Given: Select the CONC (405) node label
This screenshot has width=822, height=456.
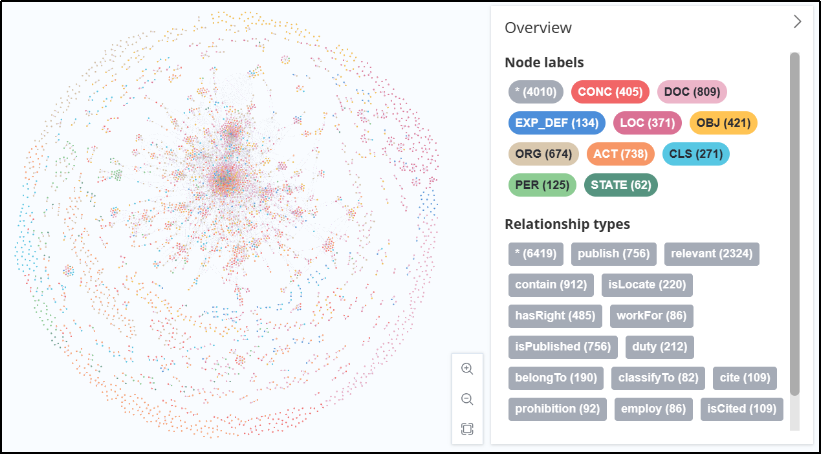Looking at the screenshot, I should pos(610,92).
